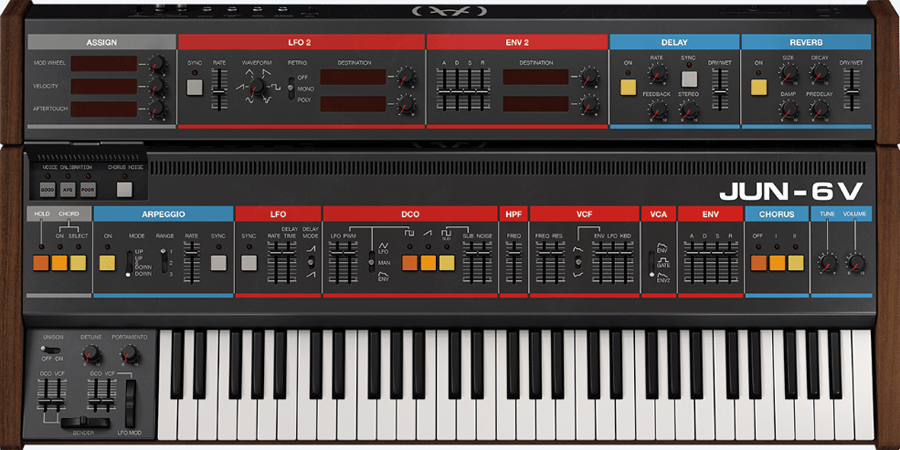Viewport: 900px width, 450px height.
Task: Select AVG voice calibration
Action: (68, 190)
